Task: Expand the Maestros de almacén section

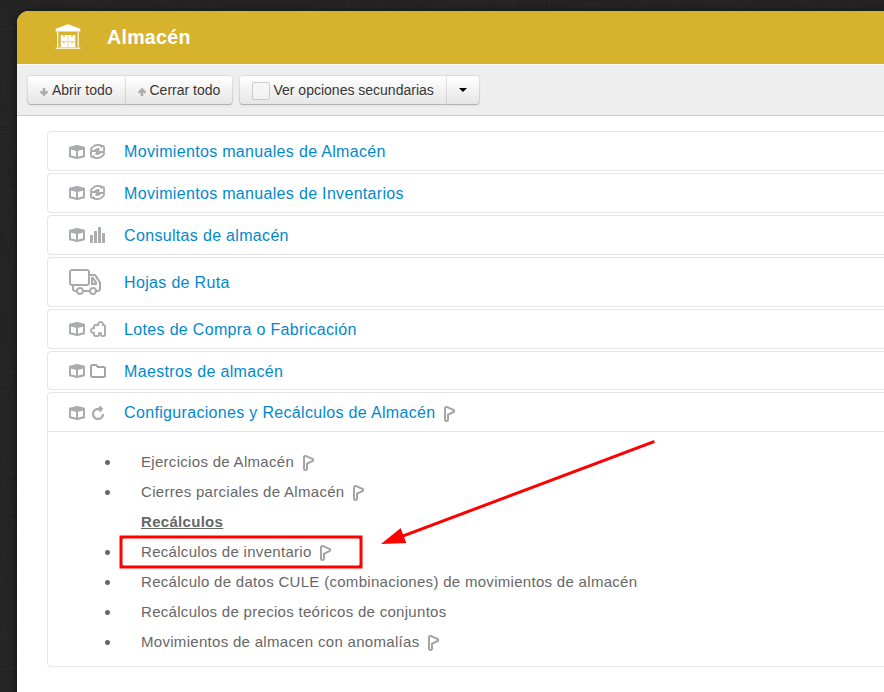Action: pyautogui.click(x=203, y=371)
